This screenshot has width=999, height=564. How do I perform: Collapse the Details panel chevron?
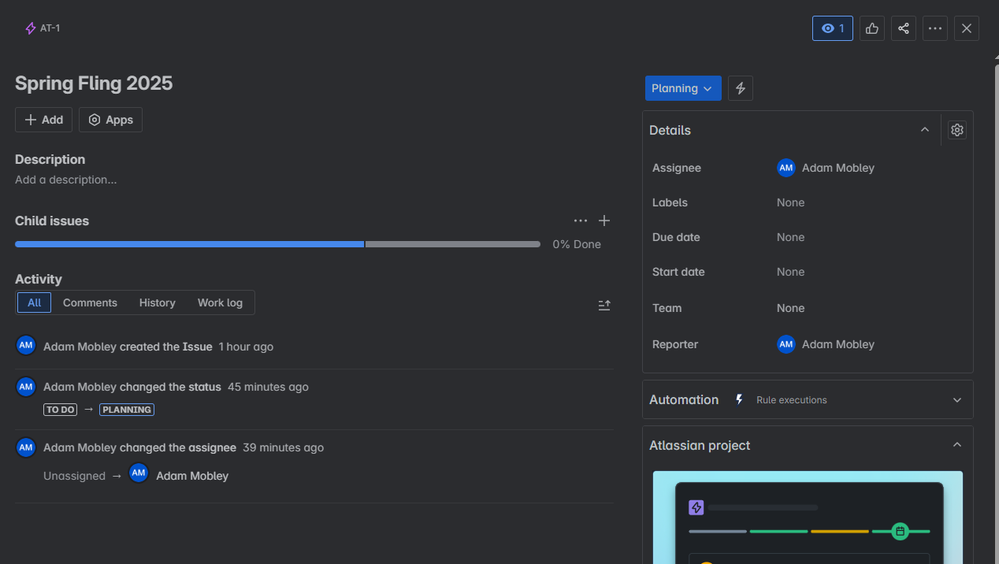point(924,130)
